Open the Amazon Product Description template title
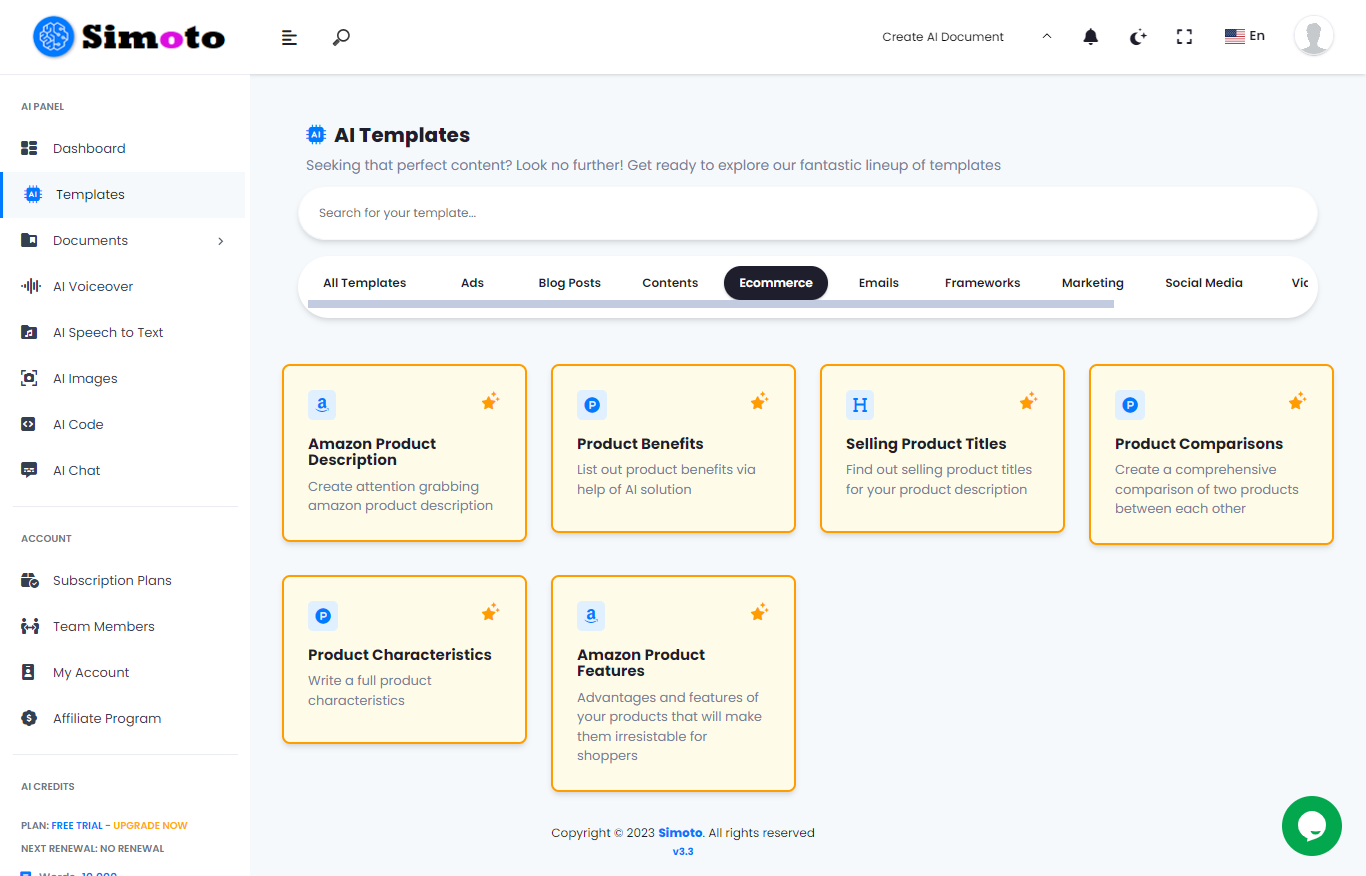Viewport: 1366px width, 876px height. tap(372, 452)
